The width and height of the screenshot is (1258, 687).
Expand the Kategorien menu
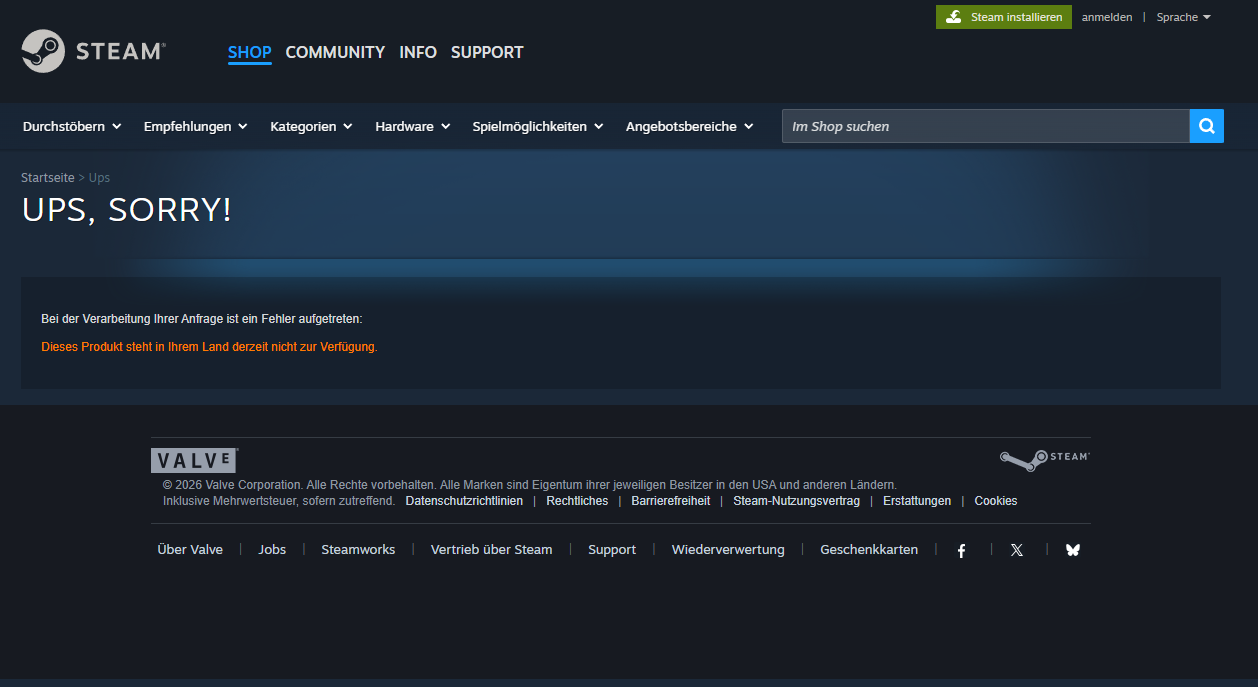pos(311,126)
